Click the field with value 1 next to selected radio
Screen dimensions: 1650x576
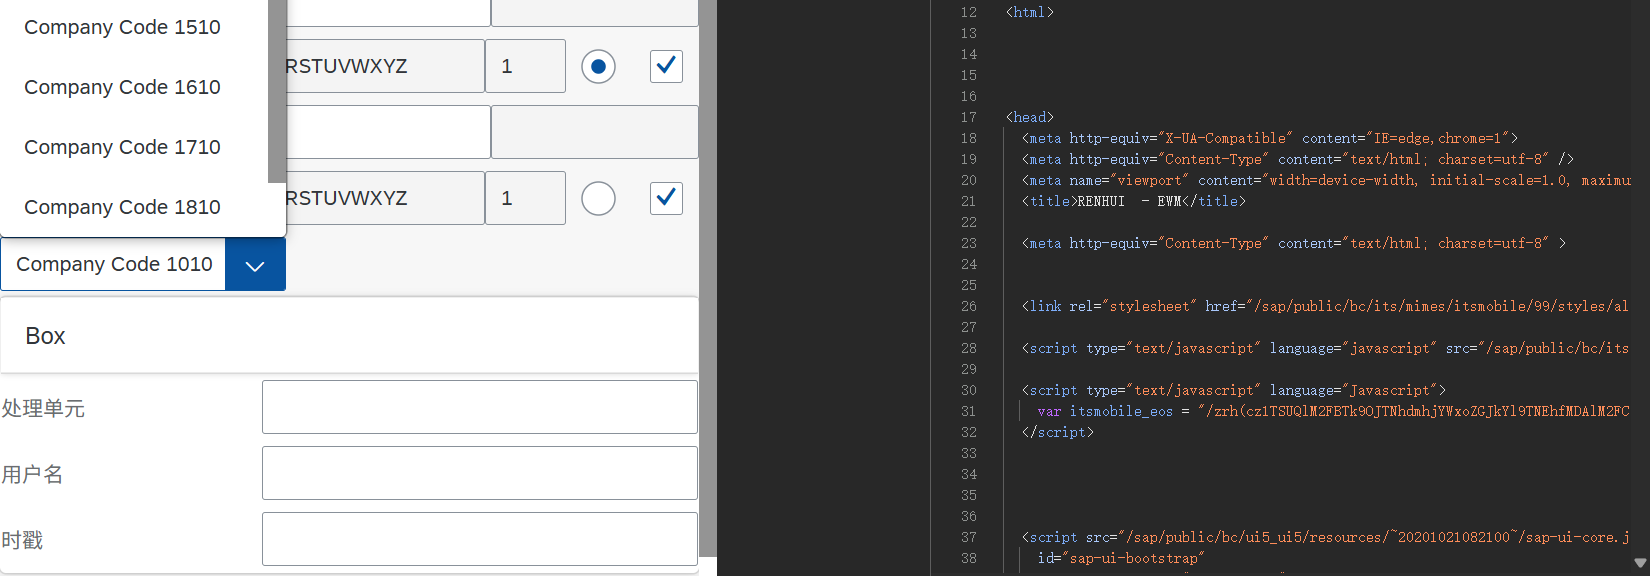click(525, 66)
